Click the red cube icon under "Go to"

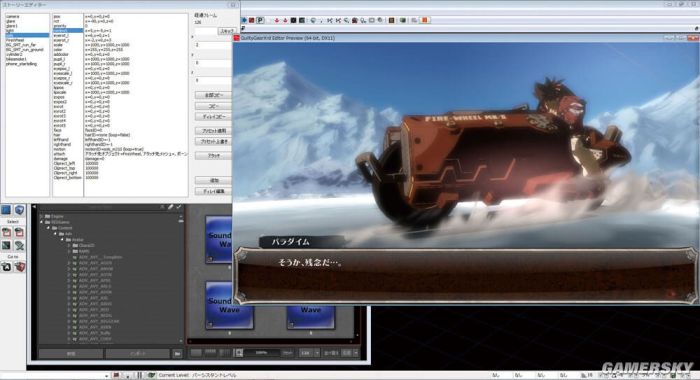[x=19, y=267]
